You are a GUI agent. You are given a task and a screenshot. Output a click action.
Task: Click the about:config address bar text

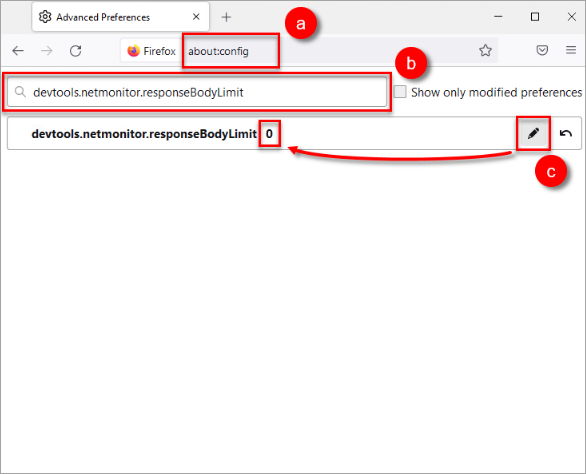click(218, 51)
